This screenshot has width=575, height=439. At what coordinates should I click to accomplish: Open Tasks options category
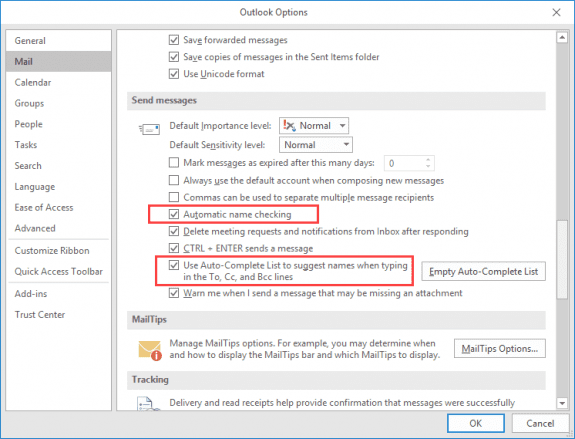[59, 145]
